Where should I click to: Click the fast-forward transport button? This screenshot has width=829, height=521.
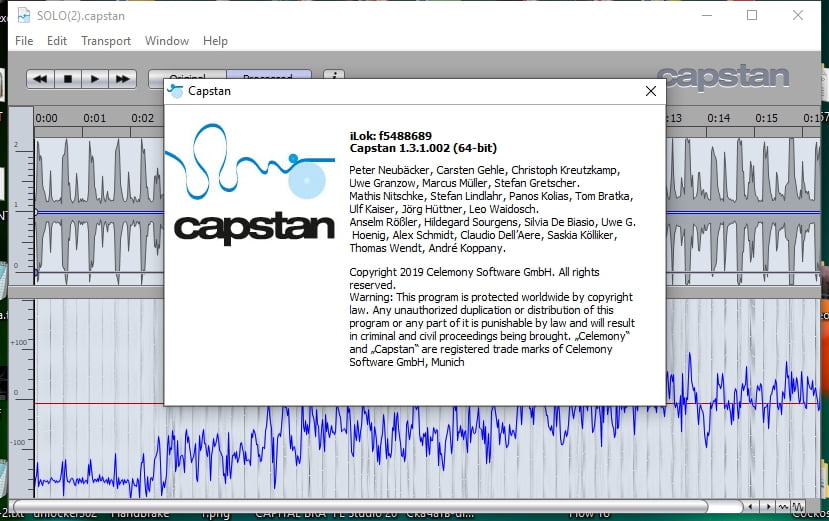[123, 79]
